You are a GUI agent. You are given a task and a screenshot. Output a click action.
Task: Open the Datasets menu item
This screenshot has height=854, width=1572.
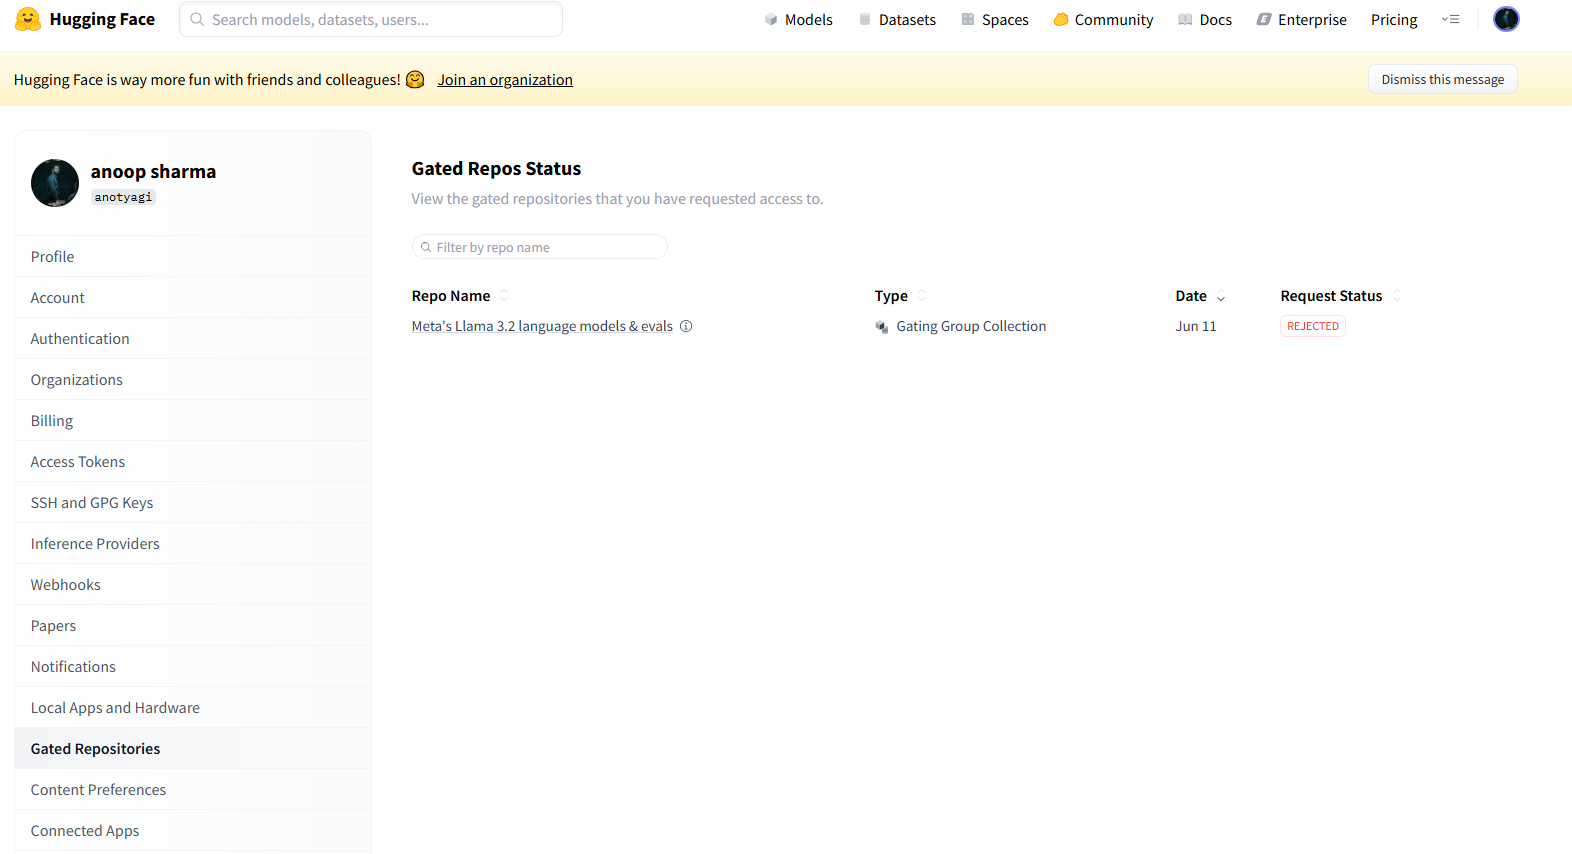tap(898, 20)
